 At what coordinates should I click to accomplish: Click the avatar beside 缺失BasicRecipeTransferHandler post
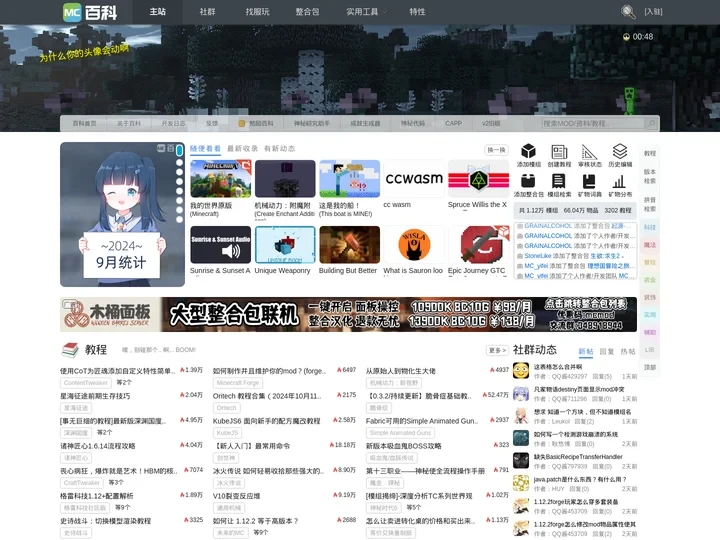point(521,461)
